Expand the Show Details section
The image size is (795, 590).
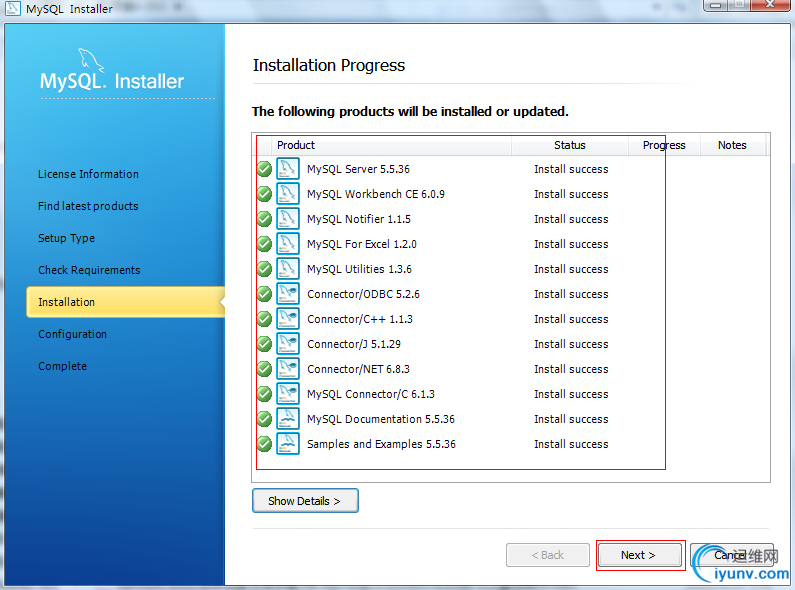pos(305,501)
